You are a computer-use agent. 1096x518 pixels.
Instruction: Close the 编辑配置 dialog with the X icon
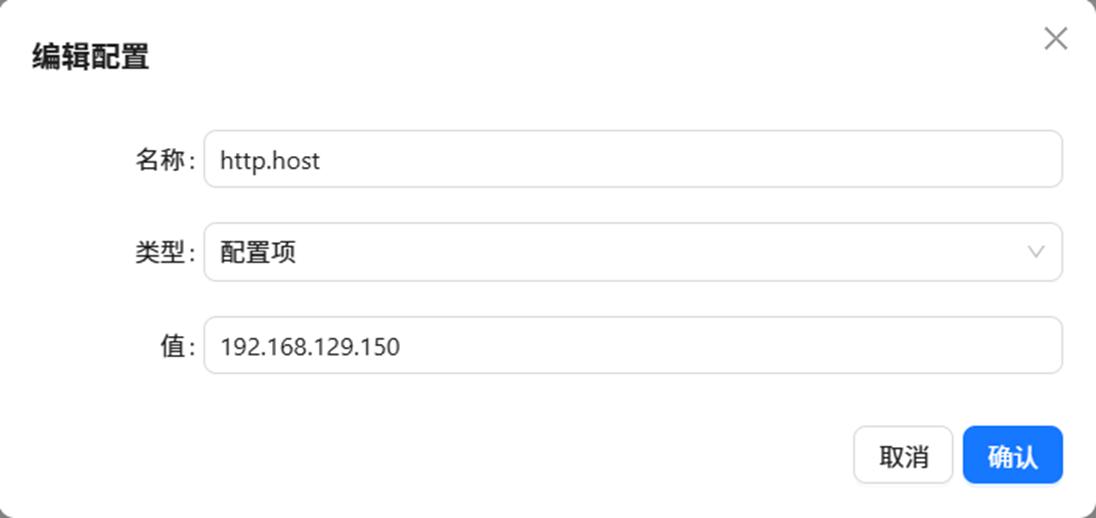(1055, 39)
